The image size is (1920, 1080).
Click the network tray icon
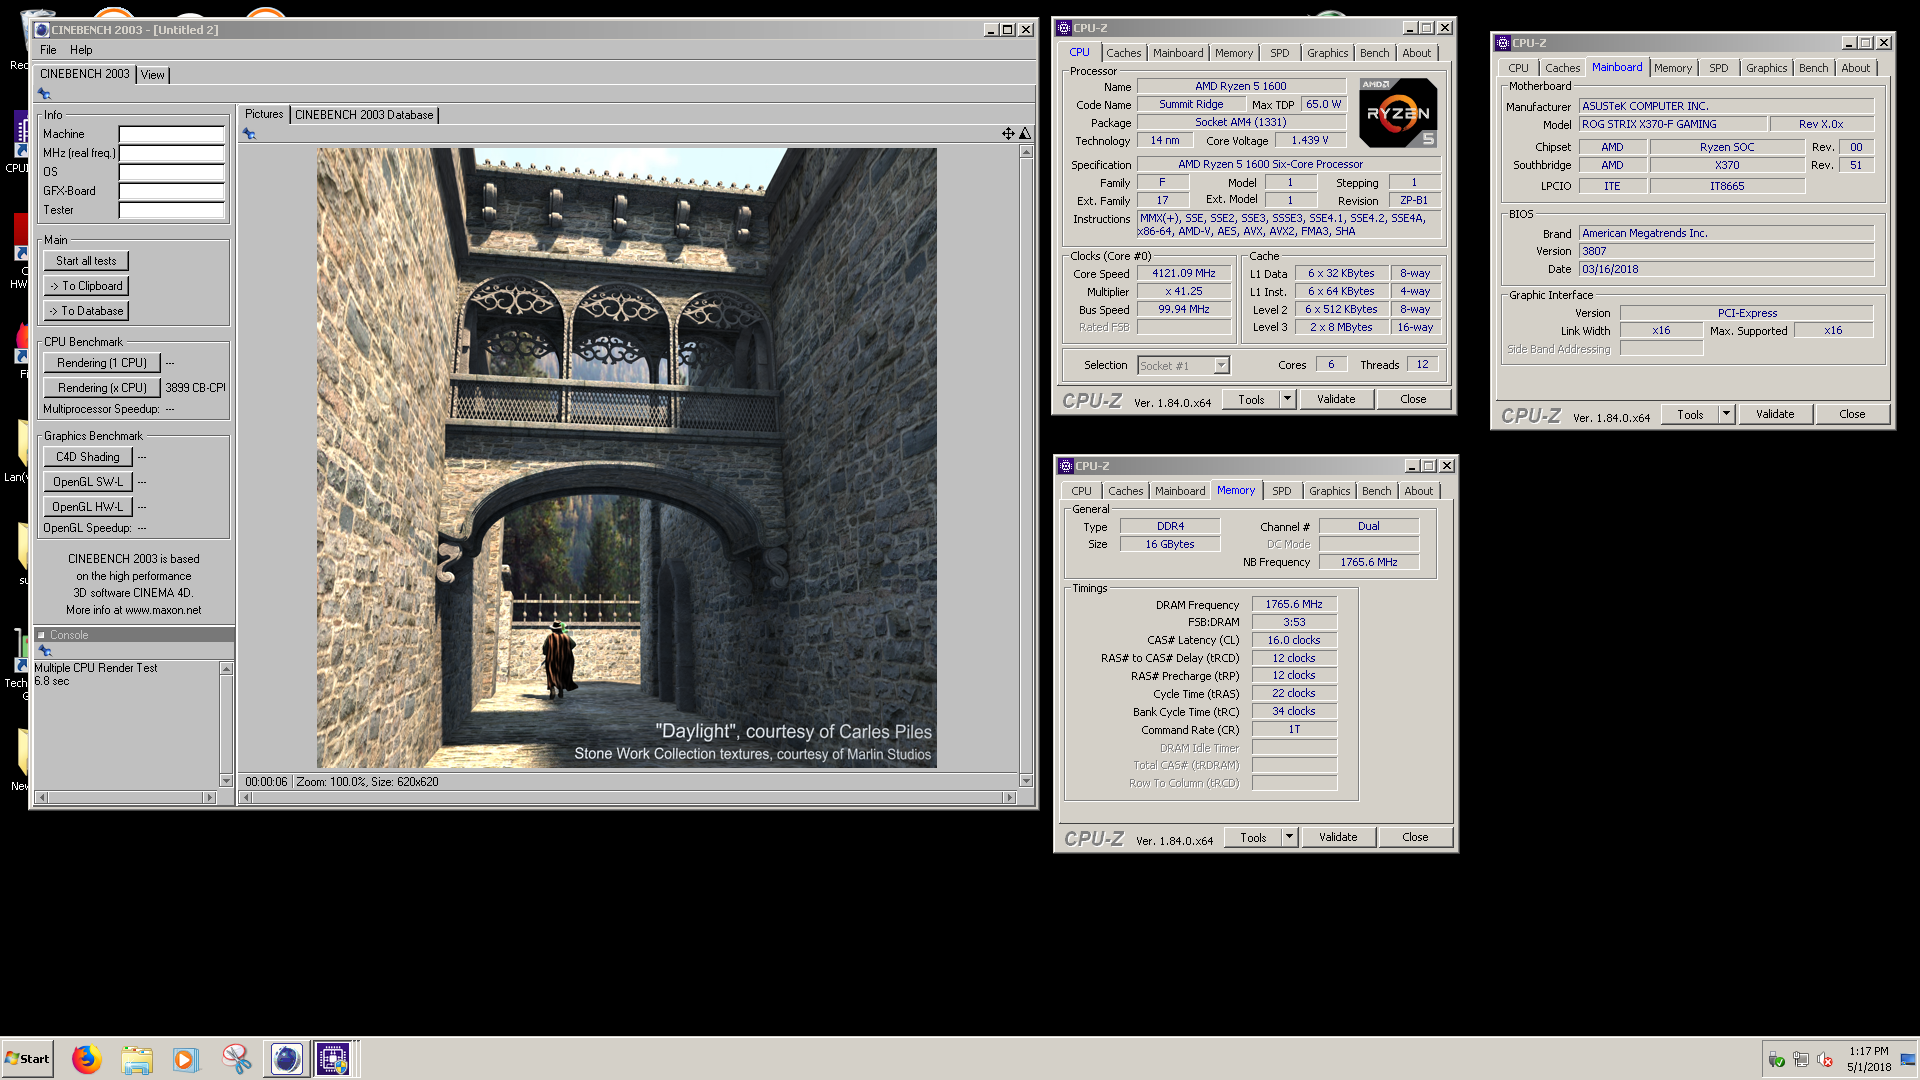tap(1801, 1060)
